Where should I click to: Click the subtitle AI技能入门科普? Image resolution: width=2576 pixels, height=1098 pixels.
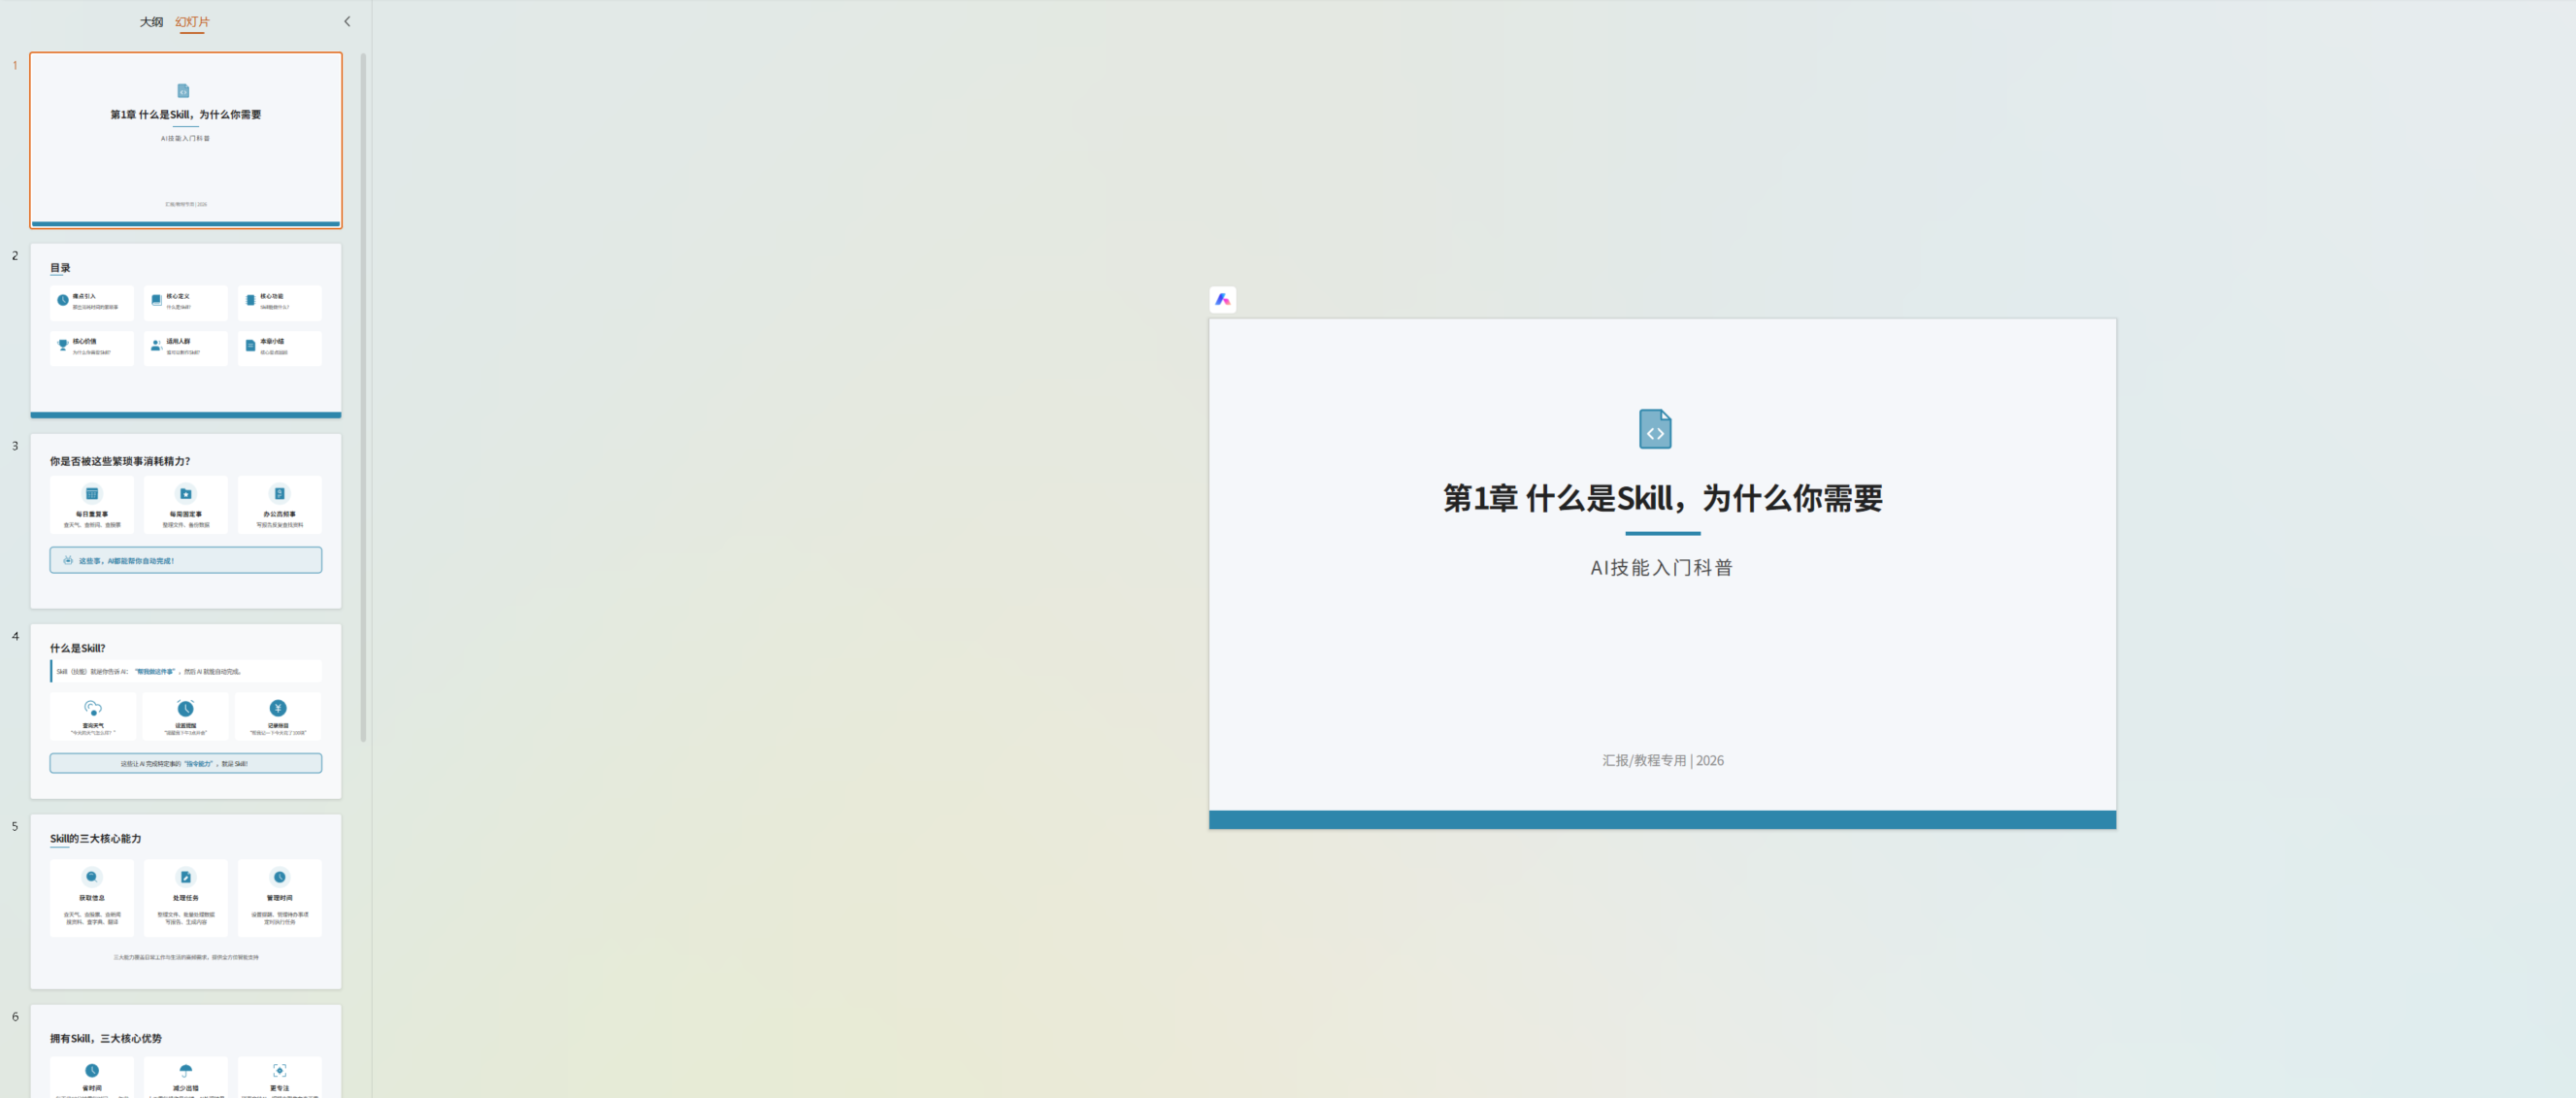click(x=1661, y=567)
